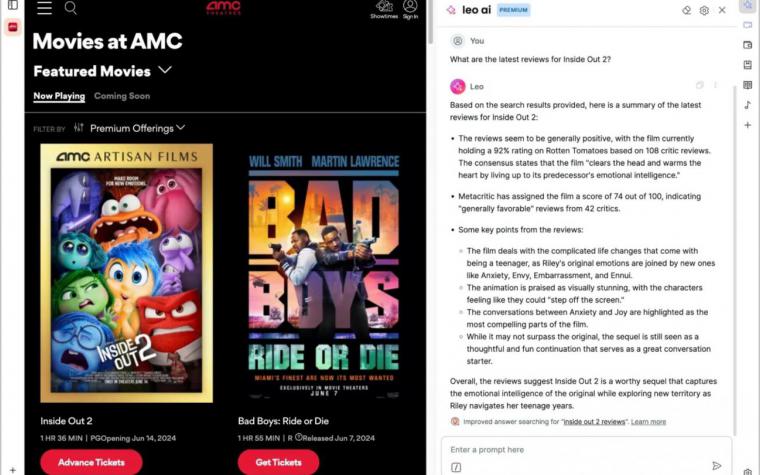This screenshot has width=760, height=475.
Task: Open Showtimes from the AMC header
Action: click(x=384, y=10)
